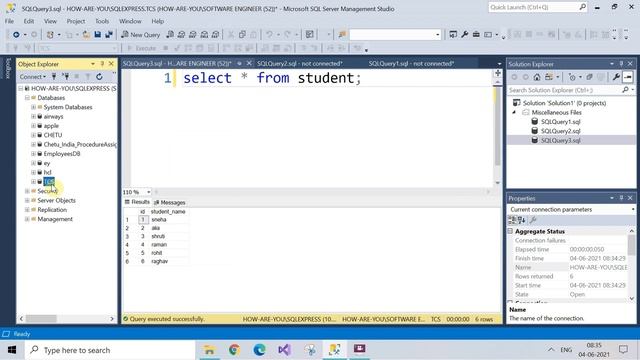Image resolution: width=640 pixels, height=360 pixels.
Task: Click the Execute query button
Action: (142, 48)
